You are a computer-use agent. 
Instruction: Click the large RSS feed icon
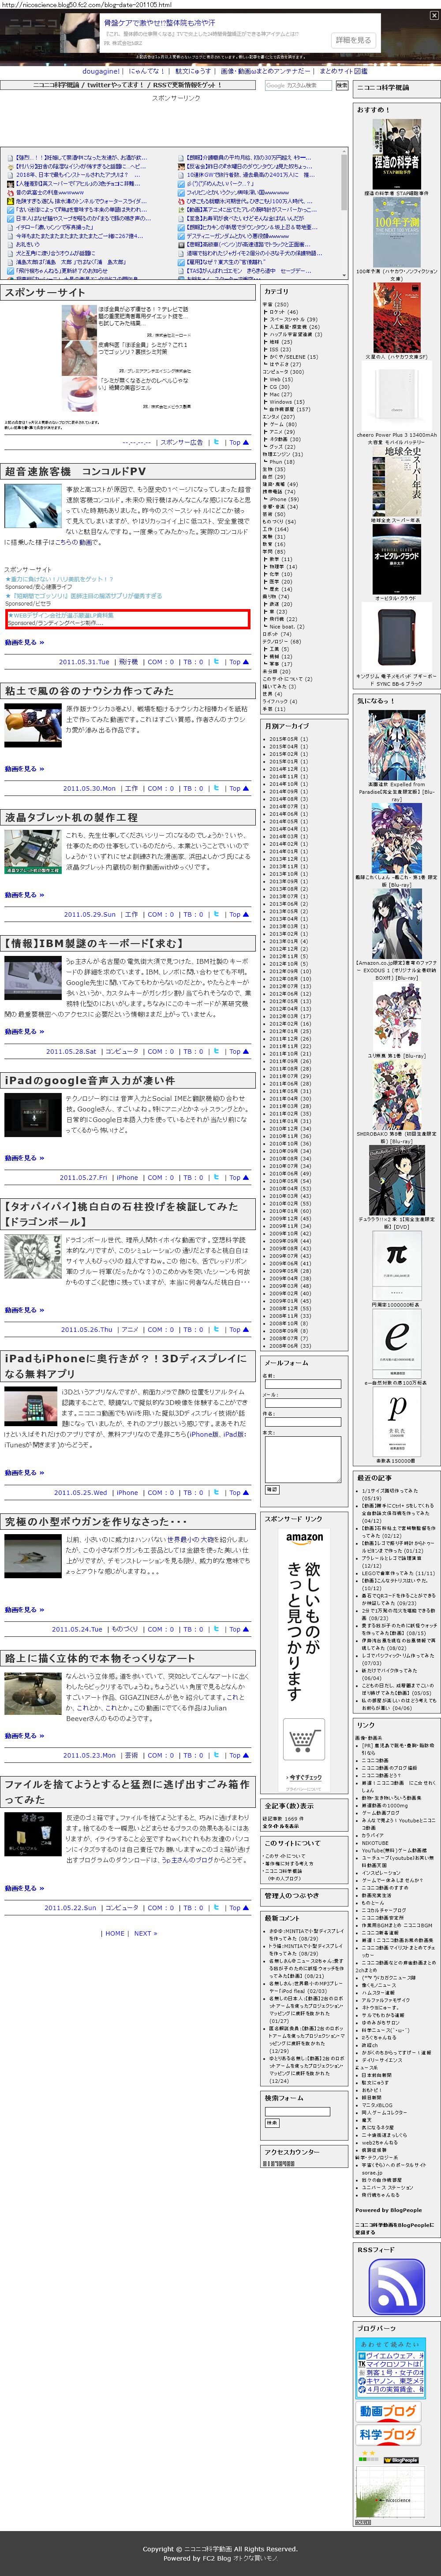(396, 2286)
